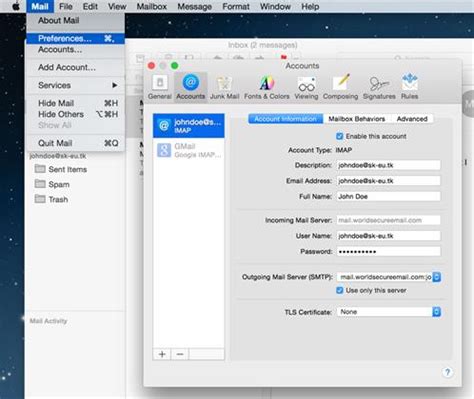Open the File menu
The width and height of the screenshot is (474, 399).
[x=66, y=6]
